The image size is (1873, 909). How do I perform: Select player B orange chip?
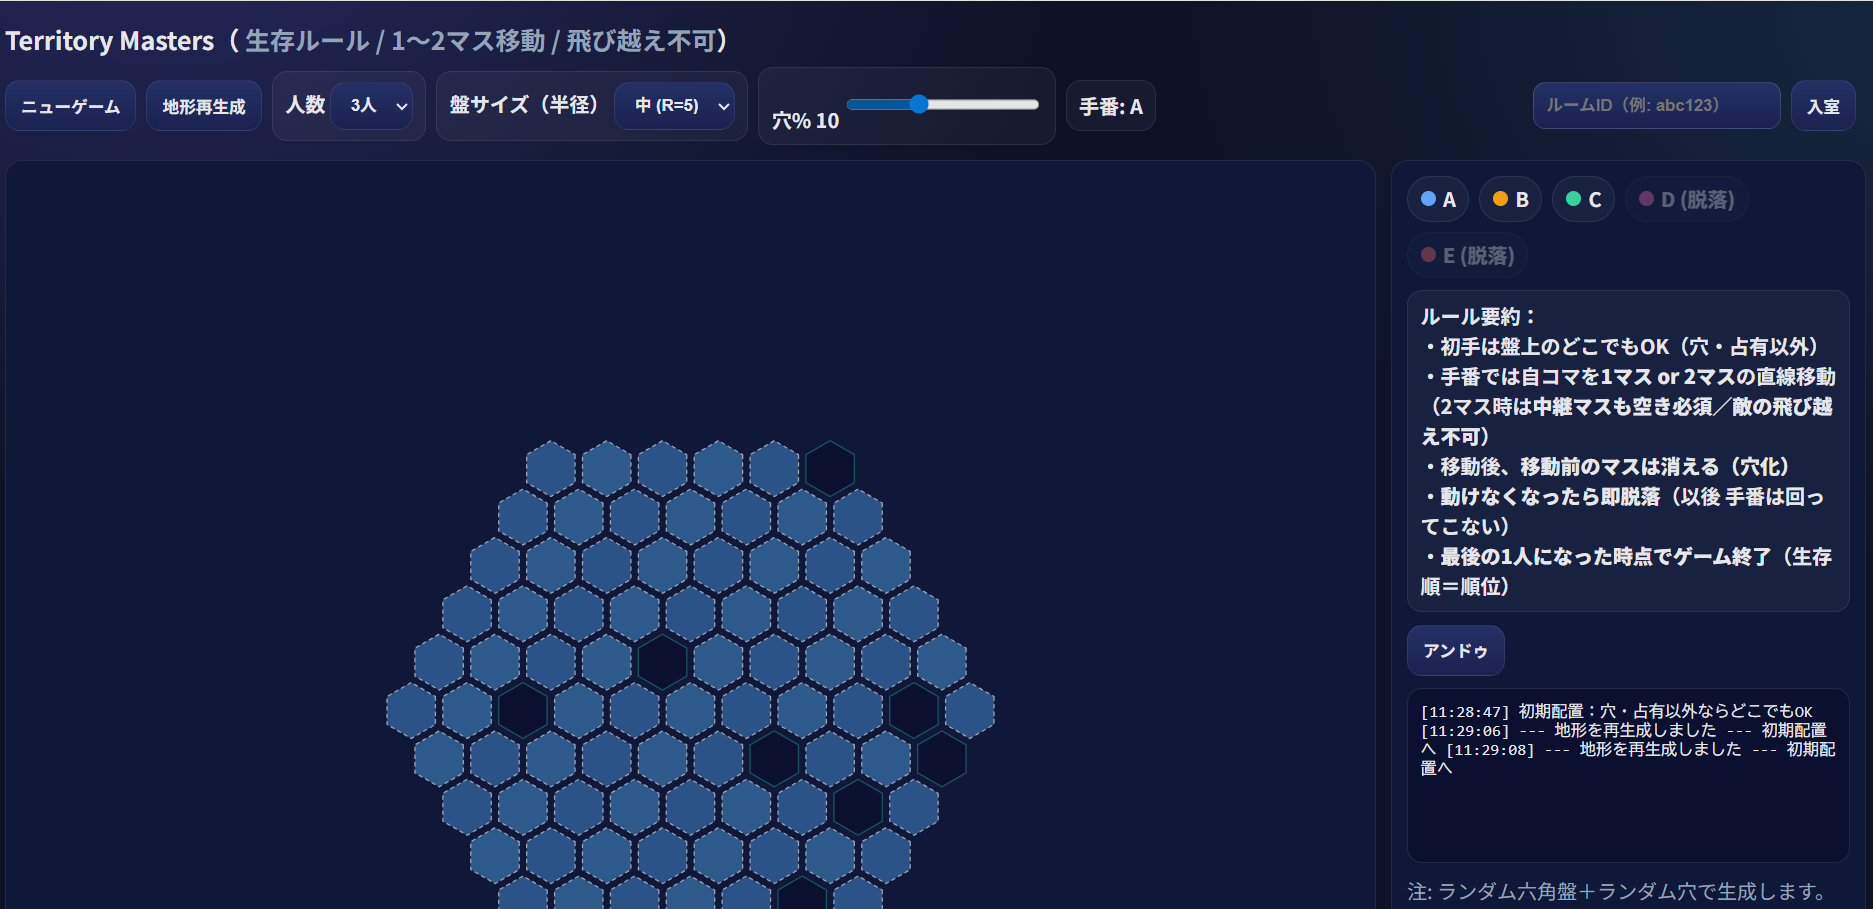pos(1510,199)
